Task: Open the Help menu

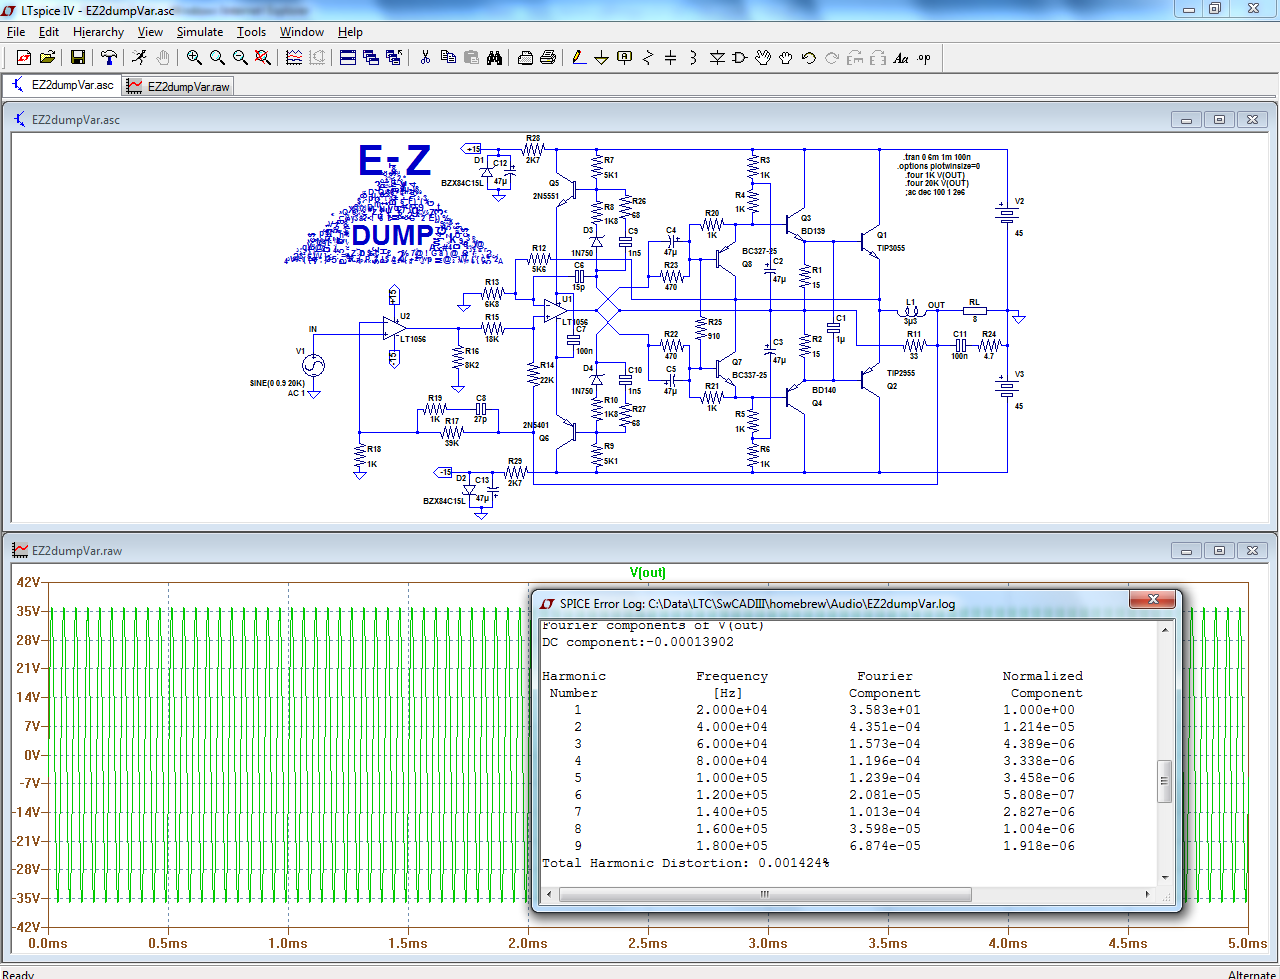Action: 350,32
